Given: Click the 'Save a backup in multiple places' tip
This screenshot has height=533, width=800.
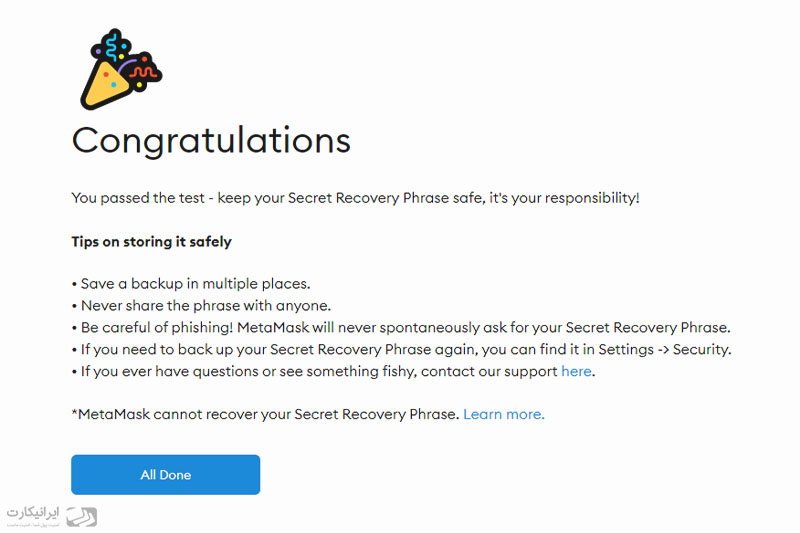Looking at the screenshot, I should [191, 284].
